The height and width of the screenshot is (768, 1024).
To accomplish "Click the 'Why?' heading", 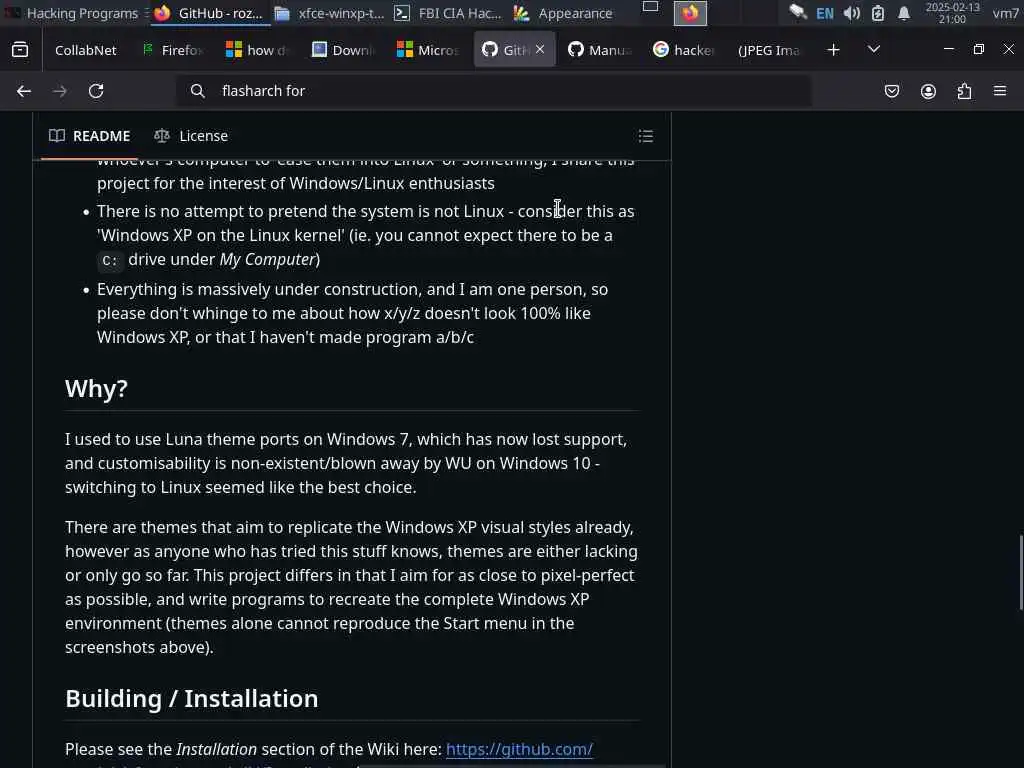I will [96, 389].
